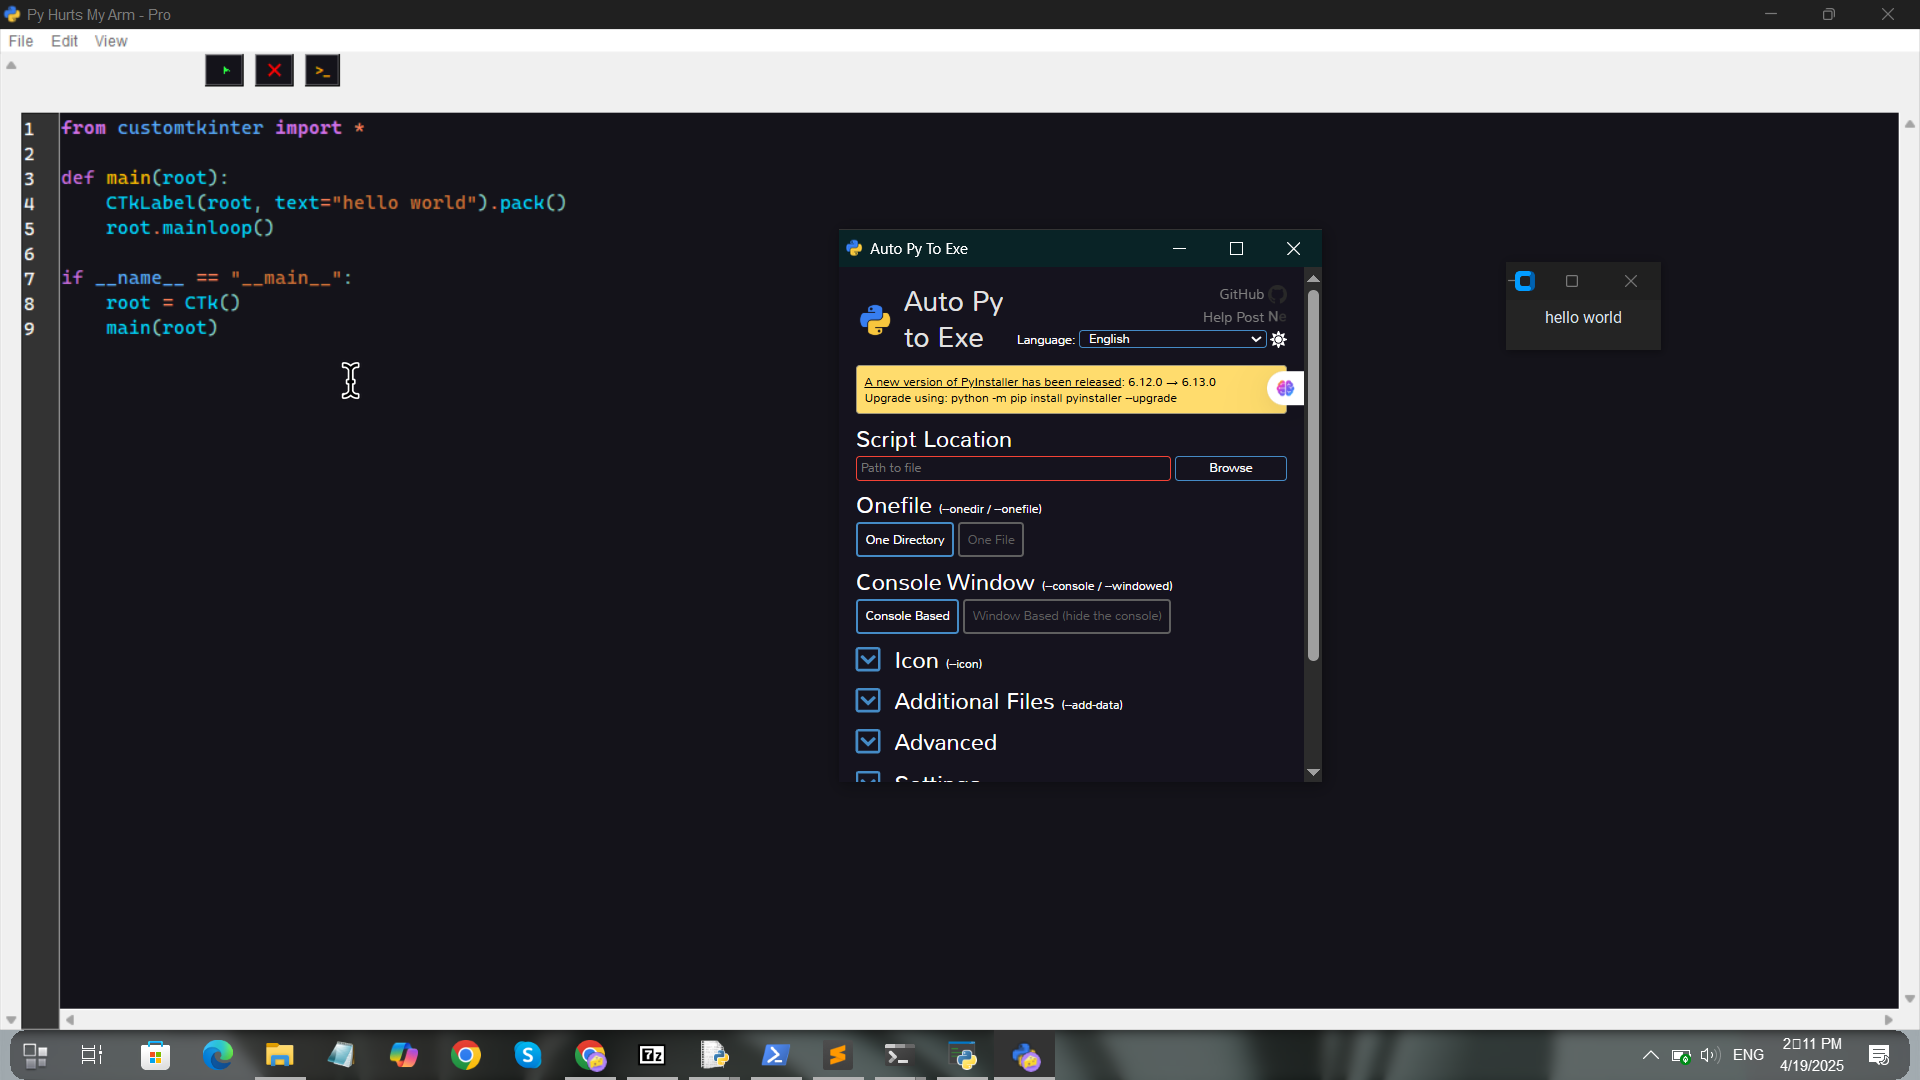Launch Google Chrome from the taskbar

tap(465, 1055)
